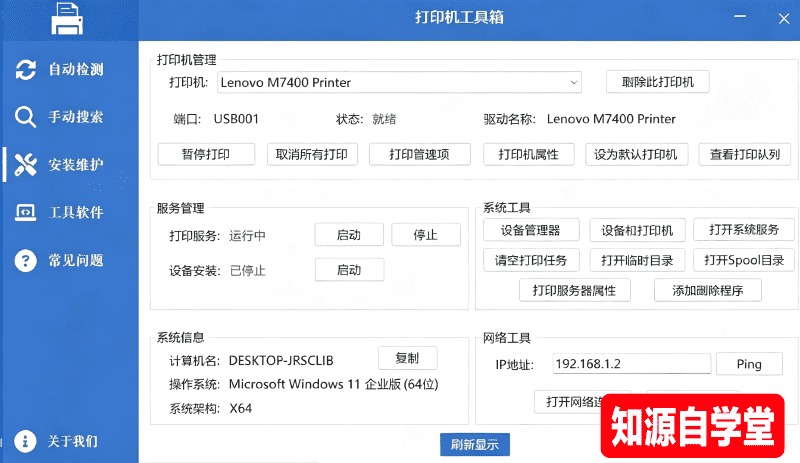The image size is (800, 463).
Task: Click 查看打印队列 button
Action: (x=745, y=154)
